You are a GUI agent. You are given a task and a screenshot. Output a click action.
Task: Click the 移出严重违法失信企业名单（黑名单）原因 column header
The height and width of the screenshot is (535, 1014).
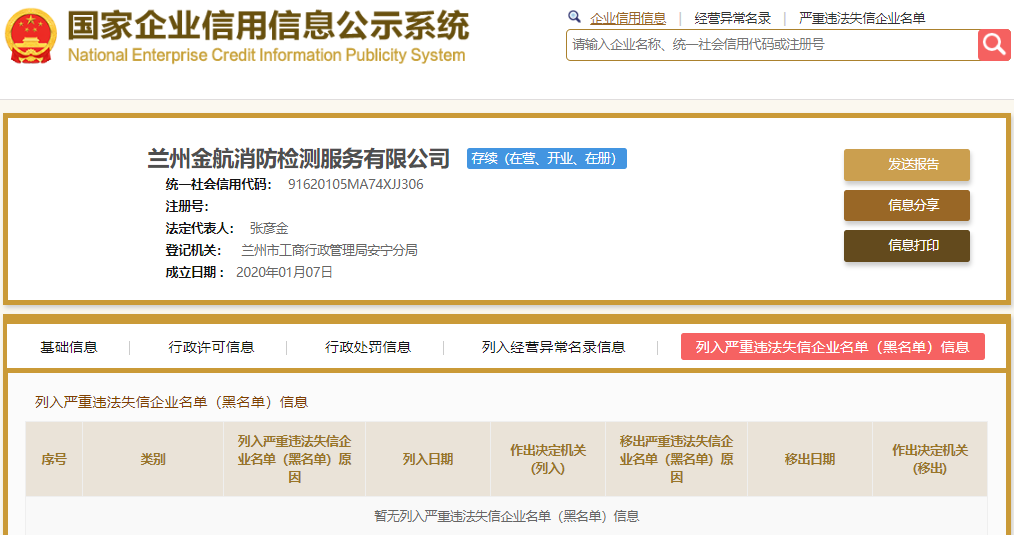click(x=676, y=459)
